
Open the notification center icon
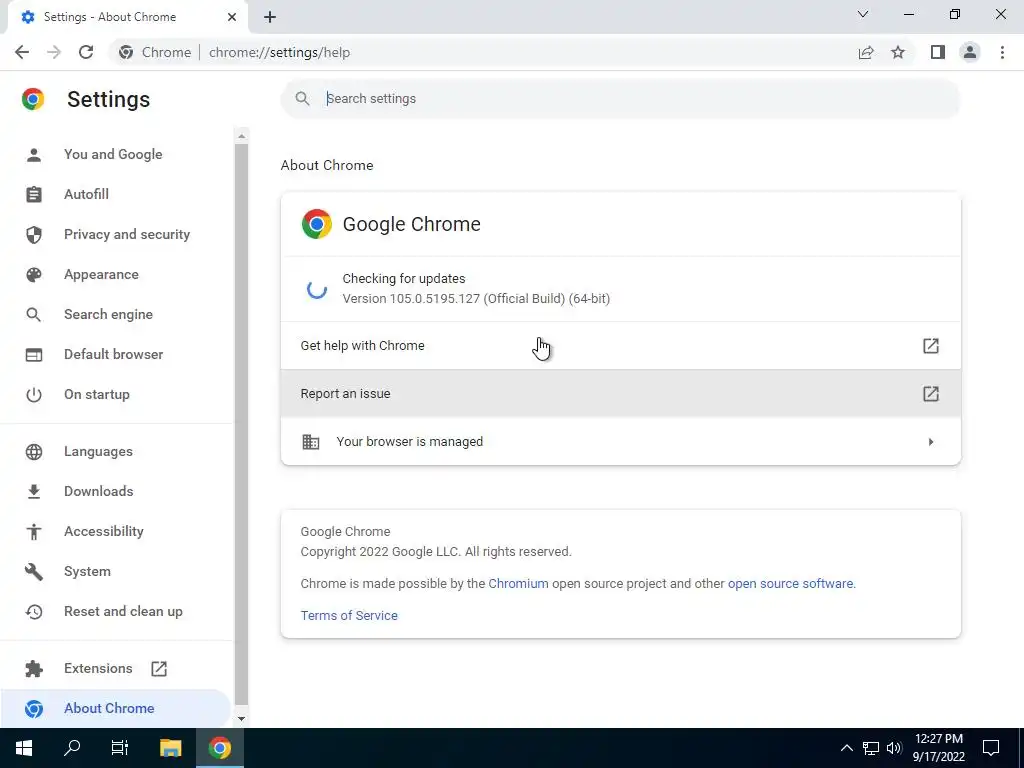click(x=991, y=748)
